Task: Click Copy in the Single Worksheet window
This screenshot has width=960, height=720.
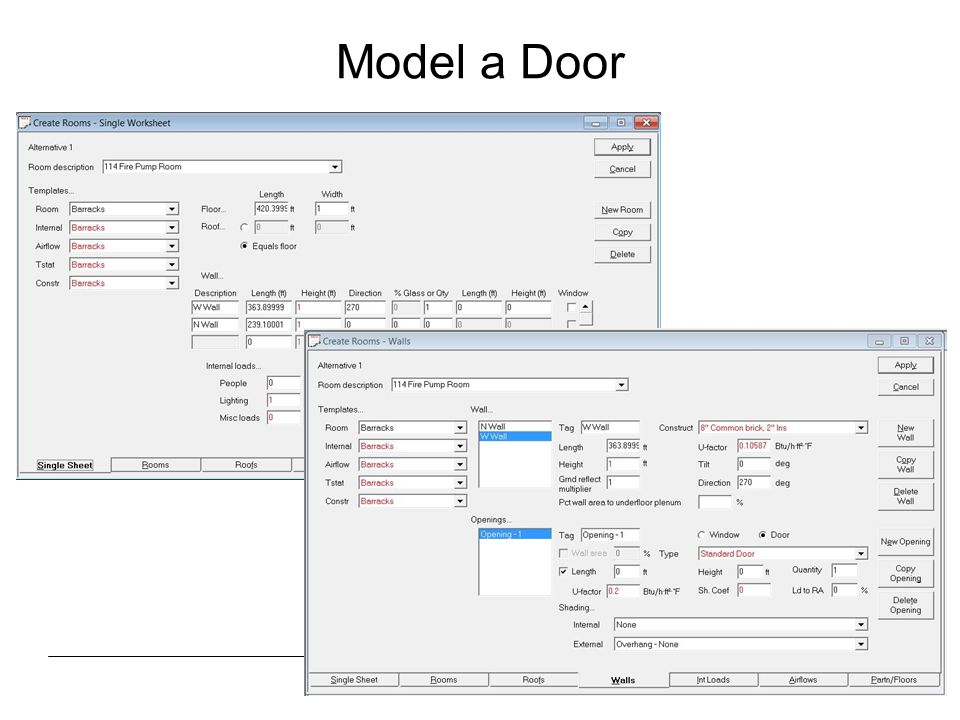Action: [622, 232]
